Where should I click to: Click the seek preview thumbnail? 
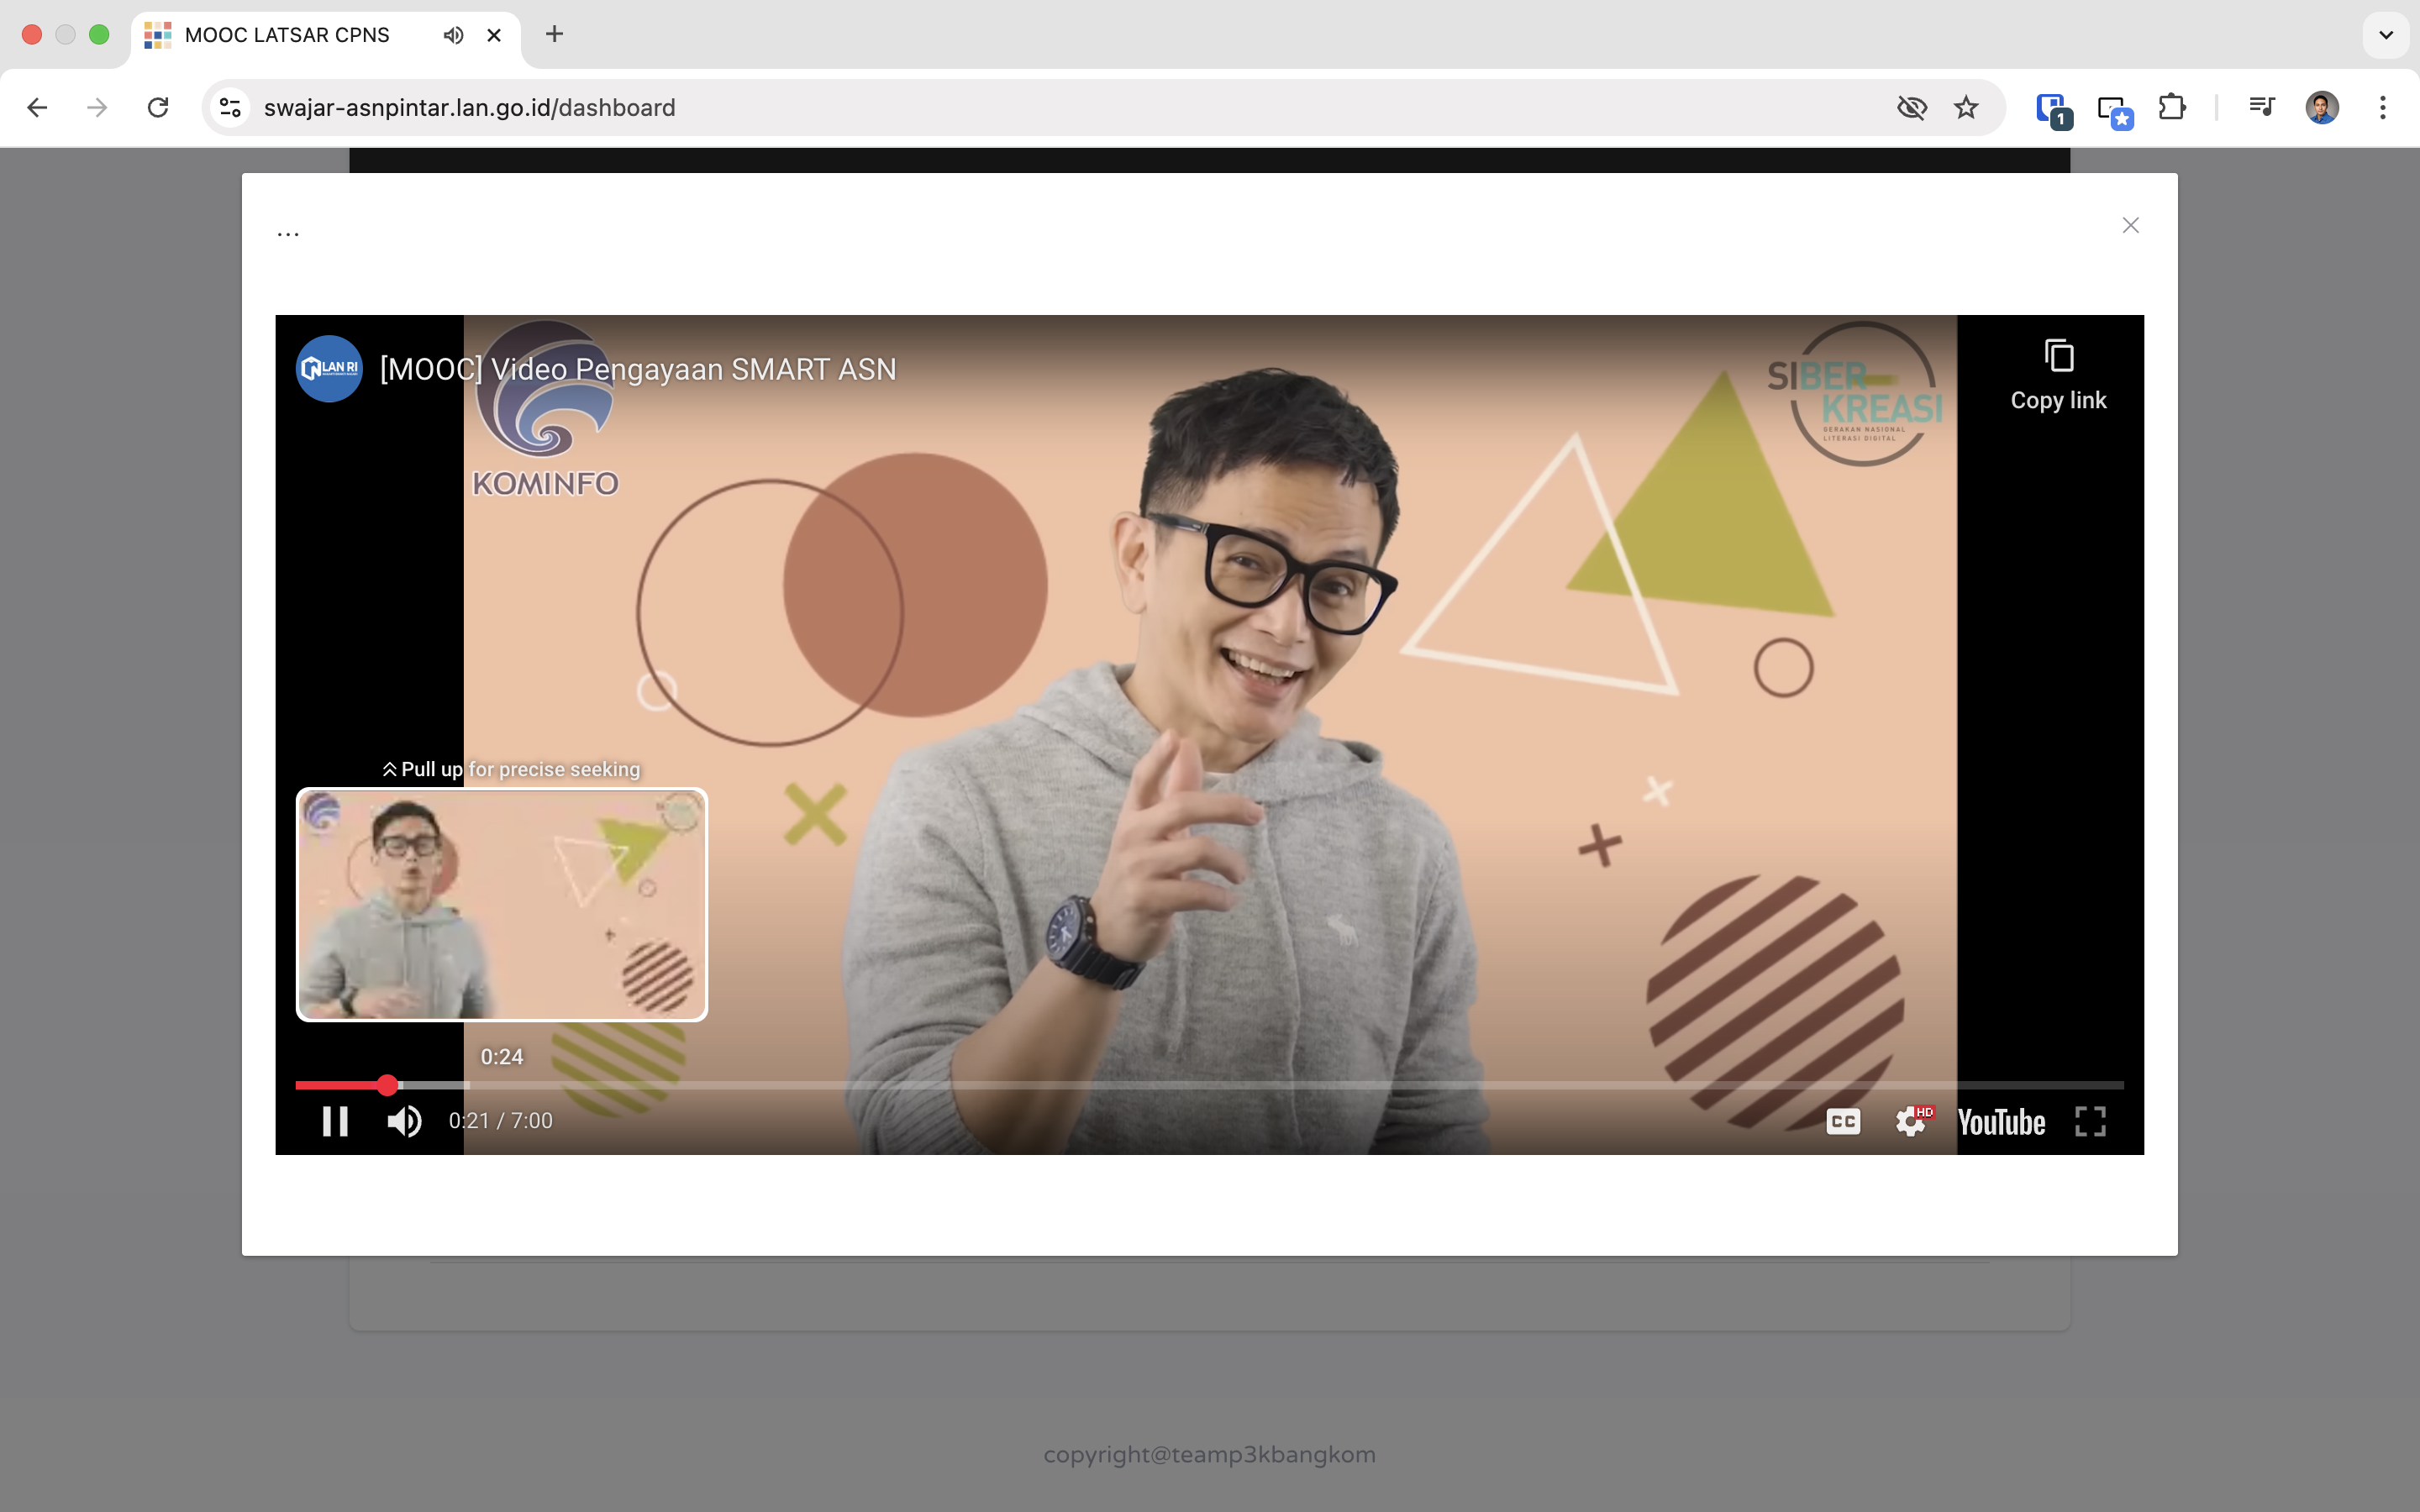[x=501, y=904]
